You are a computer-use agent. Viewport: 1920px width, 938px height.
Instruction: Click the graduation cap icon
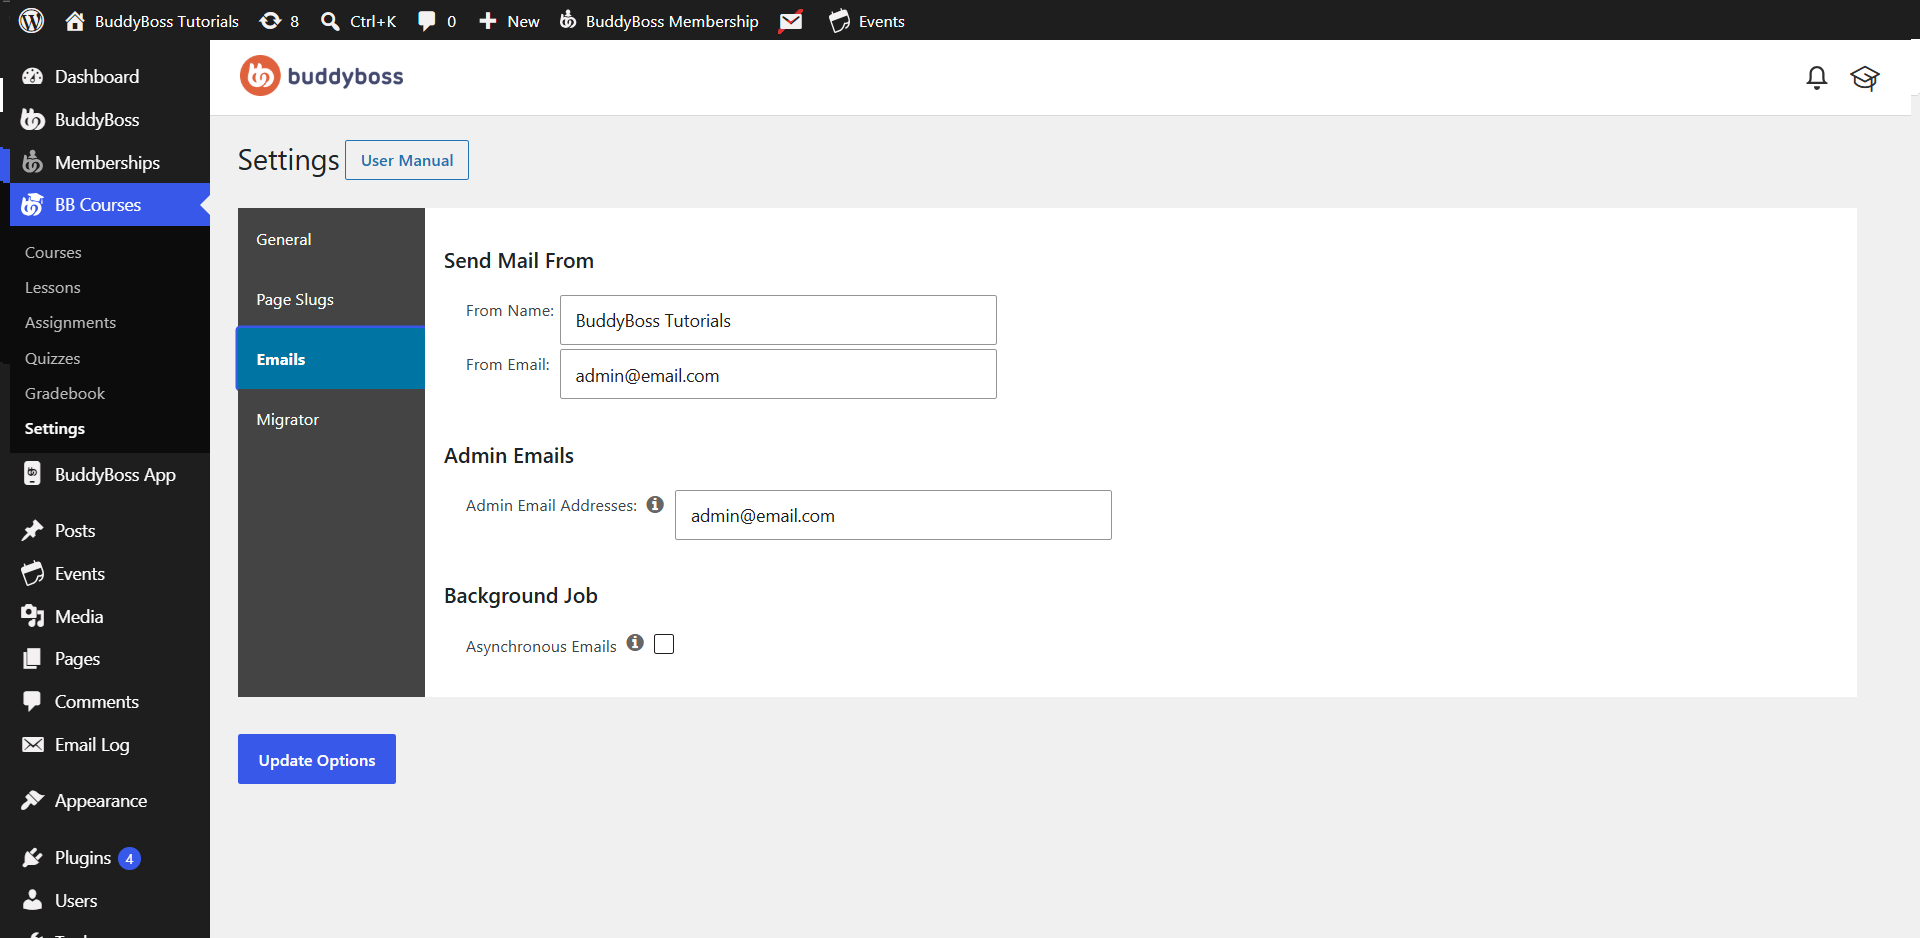click(1865, 77)
